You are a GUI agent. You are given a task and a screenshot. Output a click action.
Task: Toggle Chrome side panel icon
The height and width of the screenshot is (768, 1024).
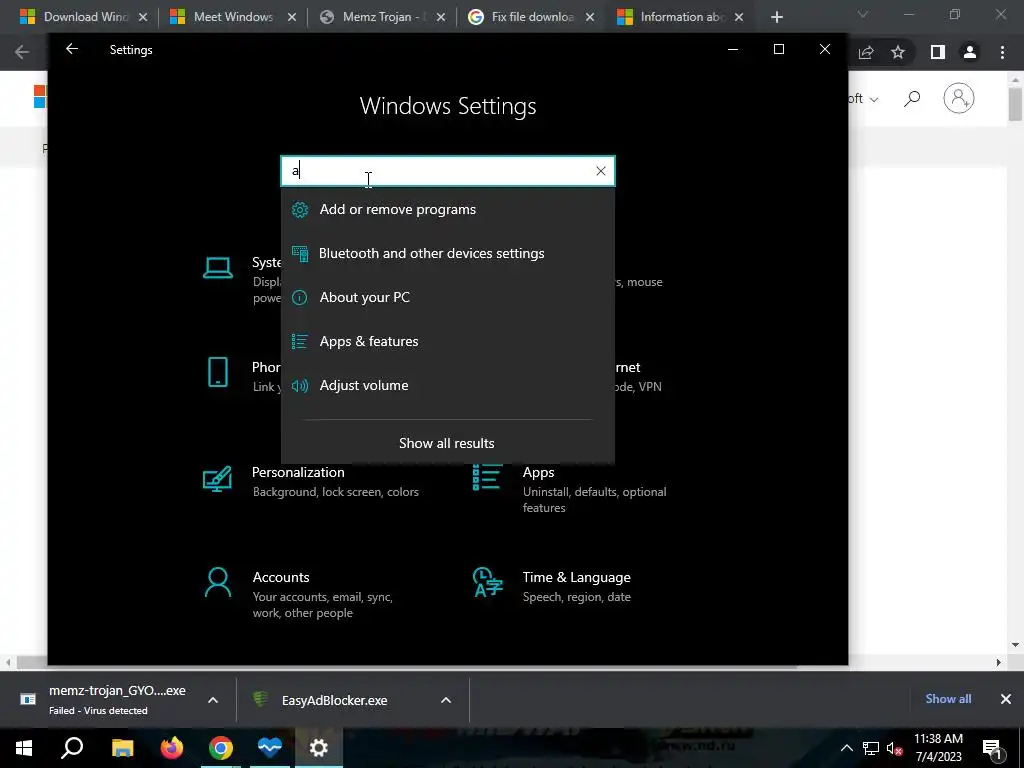[x=937, y=52]
